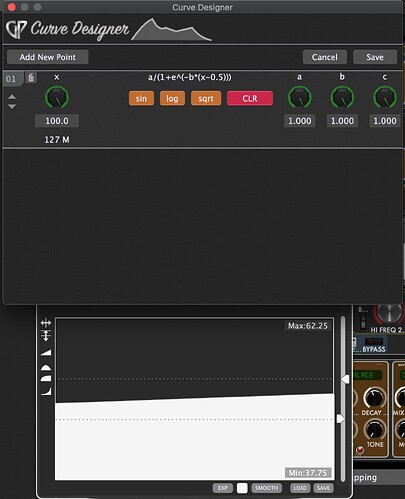This screenshot has width=405, height=499.
Task: Click the horizontal stretch arrows icon
Action: [x=46, y=323]
